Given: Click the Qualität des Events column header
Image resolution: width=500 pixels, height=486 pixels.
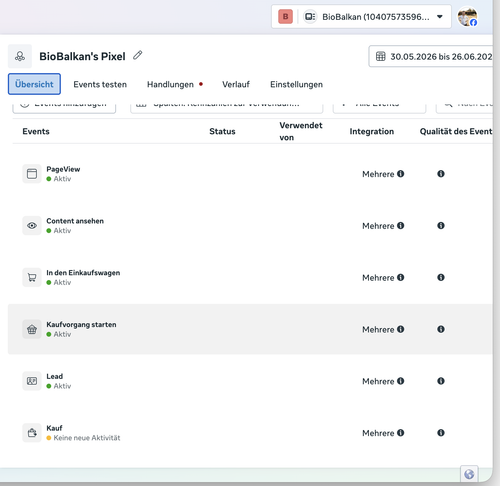Looking at the screenshot, I should [456, 131].
